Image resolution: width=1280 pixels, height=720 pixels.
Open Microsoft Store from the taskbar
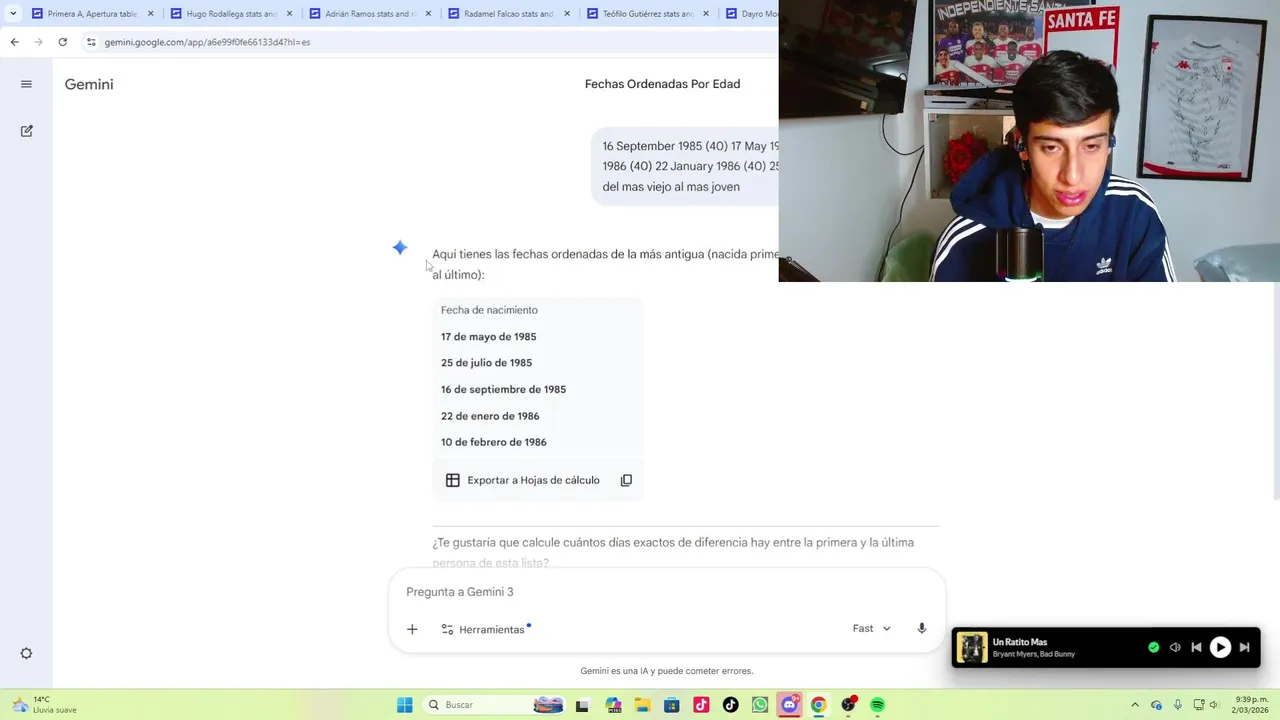[x=672, y=705]
